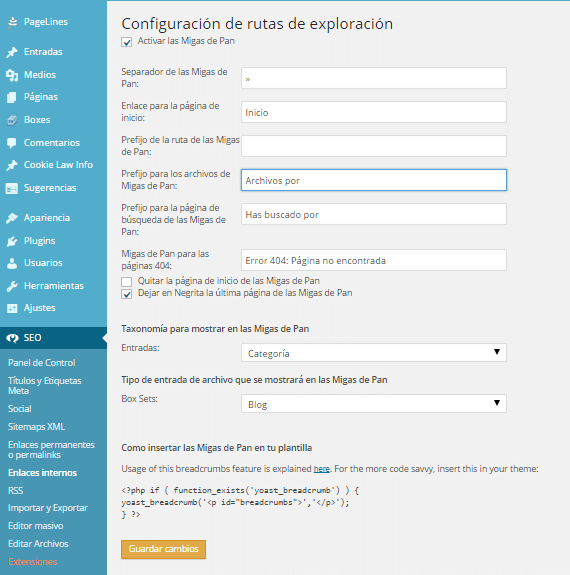Open the Editor masivo submenu entry

36,526
